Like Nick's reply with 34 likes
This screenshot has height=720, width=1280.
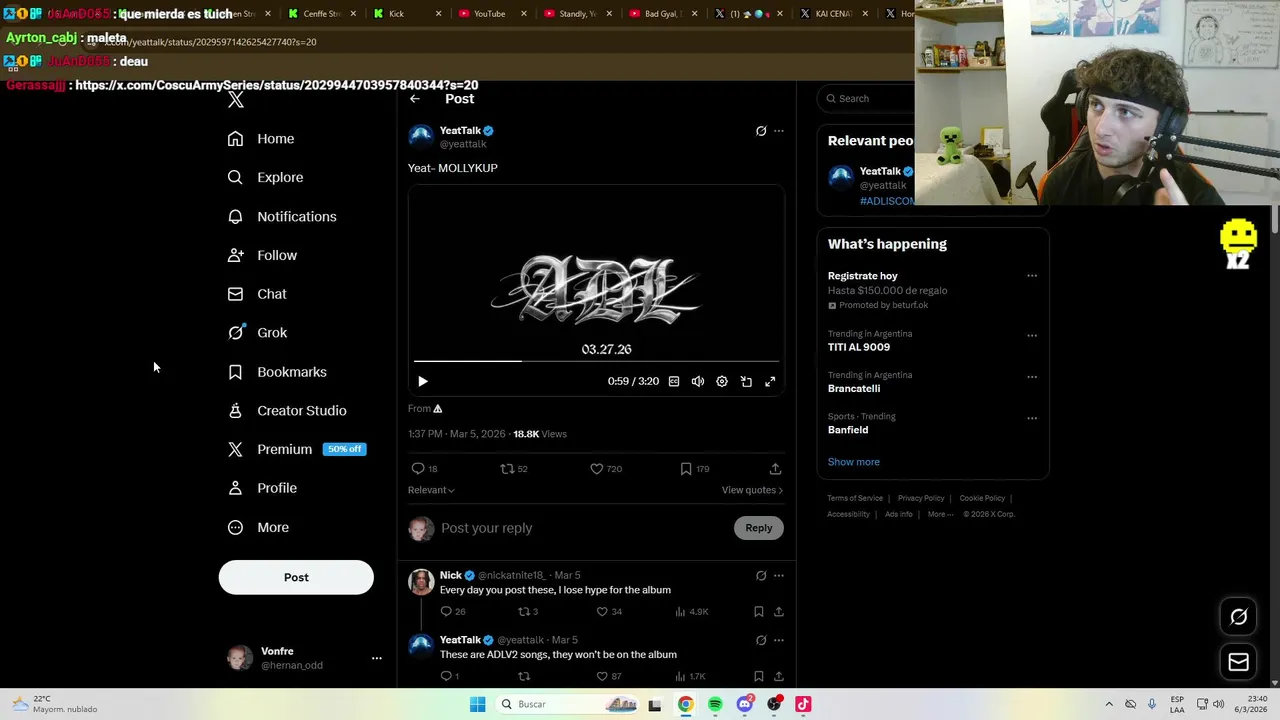click(609, 611)
